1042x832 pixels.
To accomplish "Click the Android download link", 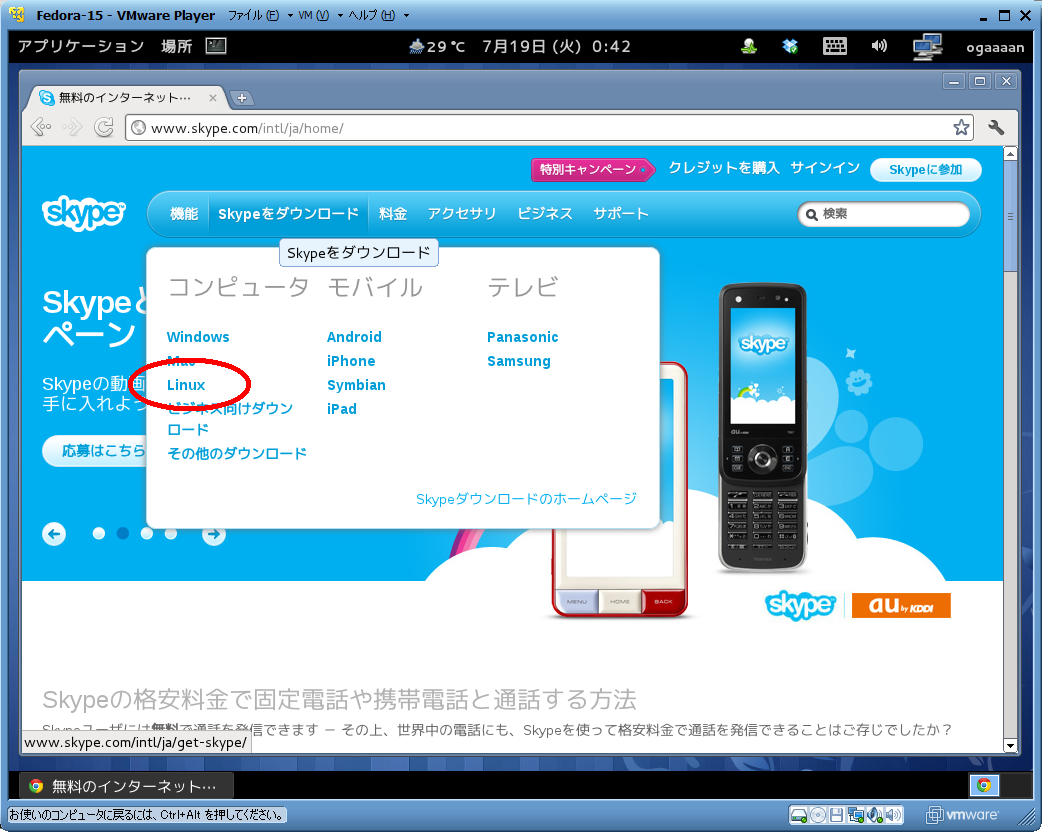I will coord(354,337).
